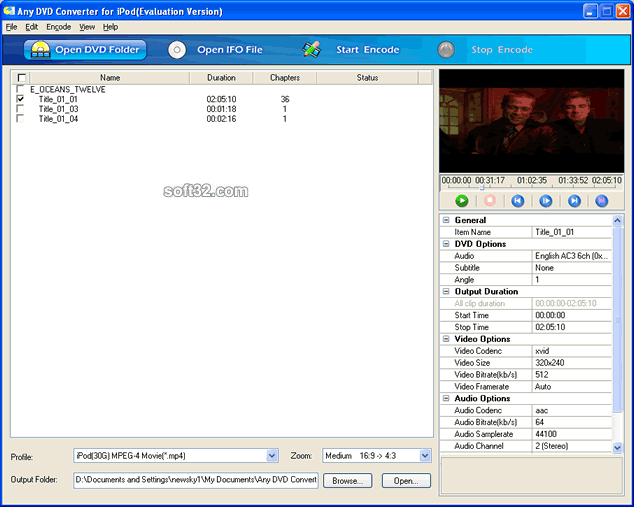Click the Subtitle value None

(x=572, y=268)
